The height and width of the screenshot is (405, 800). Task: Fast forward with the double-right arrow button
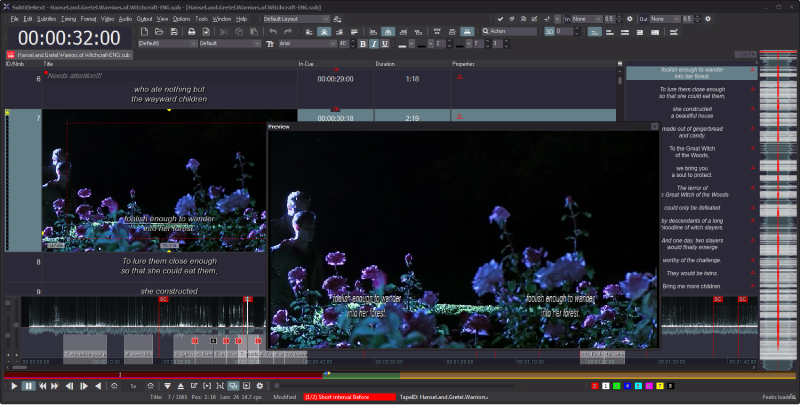click(55, 386)
